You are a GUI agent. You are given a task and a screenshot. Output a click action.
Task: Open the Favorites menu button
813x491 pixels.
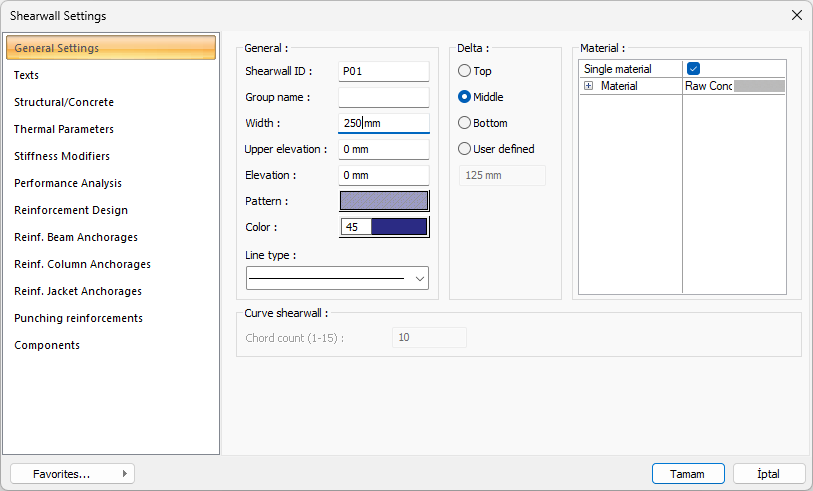72,474
